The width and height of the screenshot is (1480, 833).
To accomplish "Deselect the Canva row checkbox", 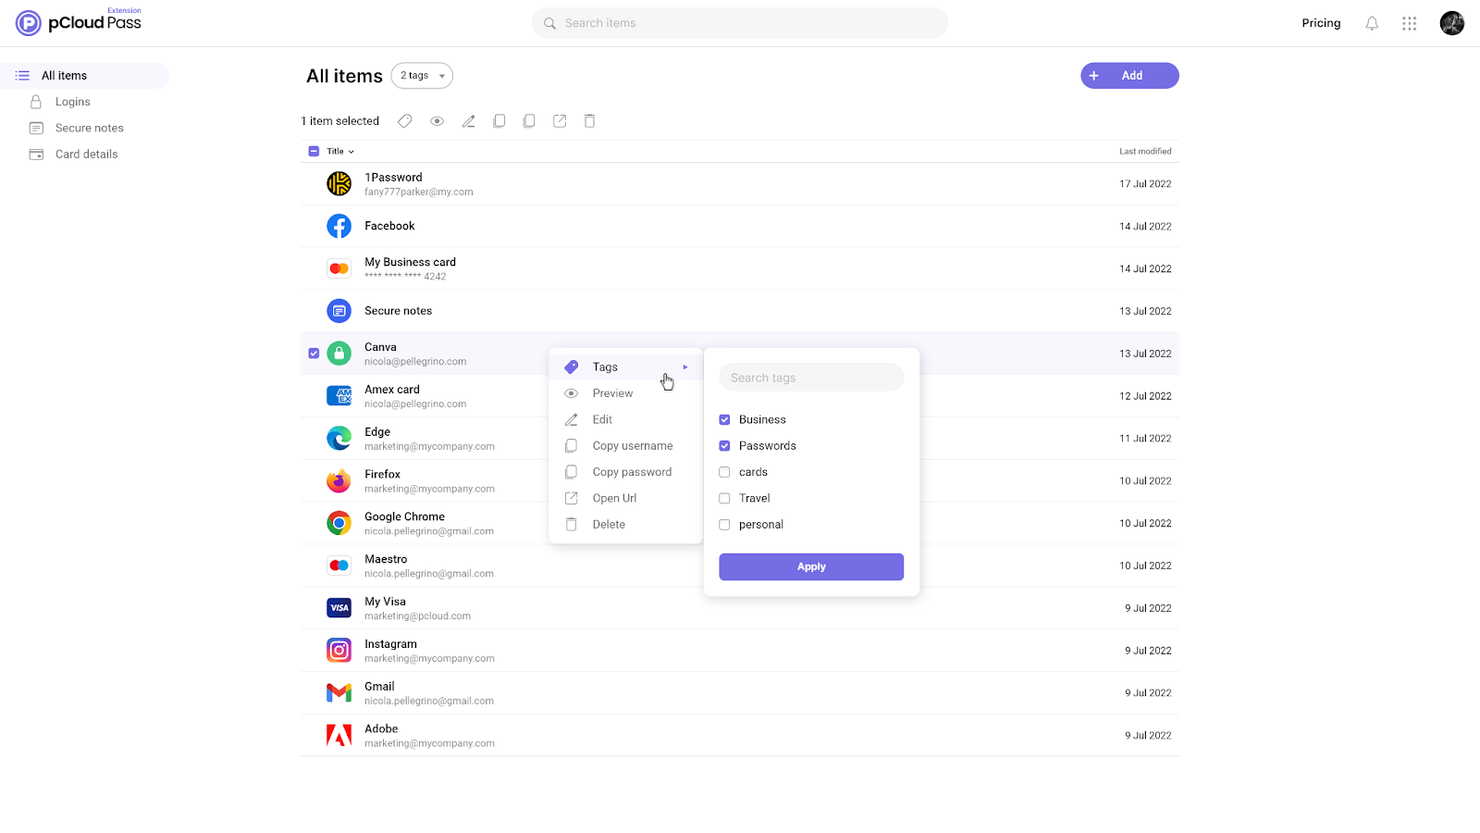I will pos(313,353).
